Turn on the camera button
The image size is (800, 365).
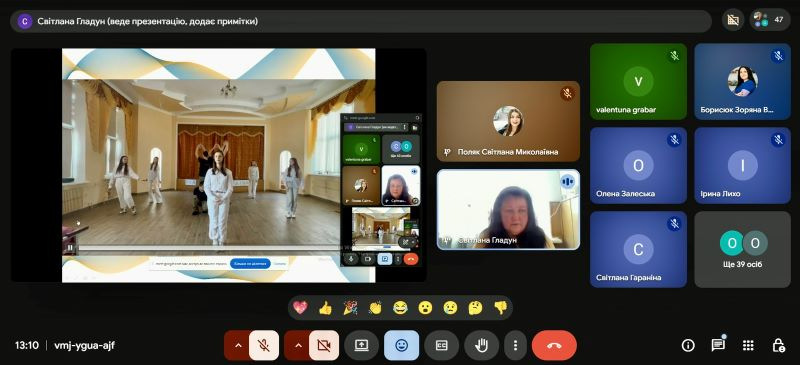click(323, 346)
